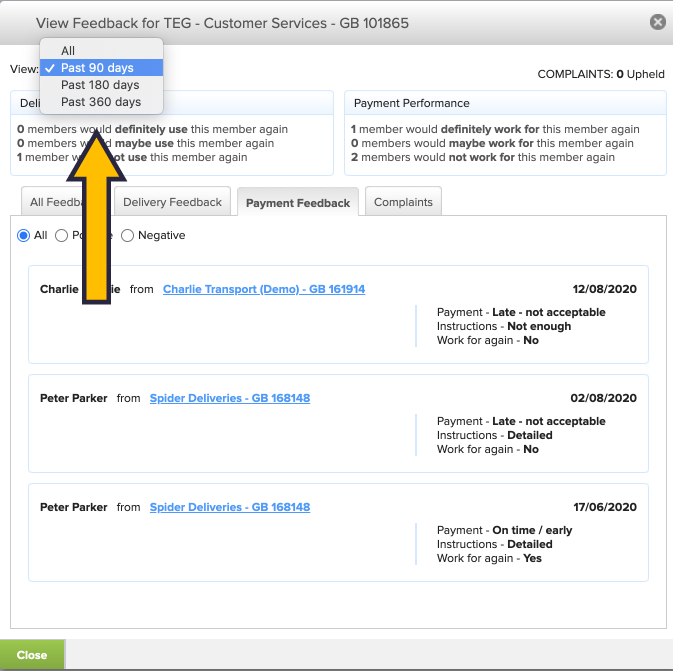Pick "Past 180 days" from the View list
Viewport: 673px width, 671px height.
point(100,85)
